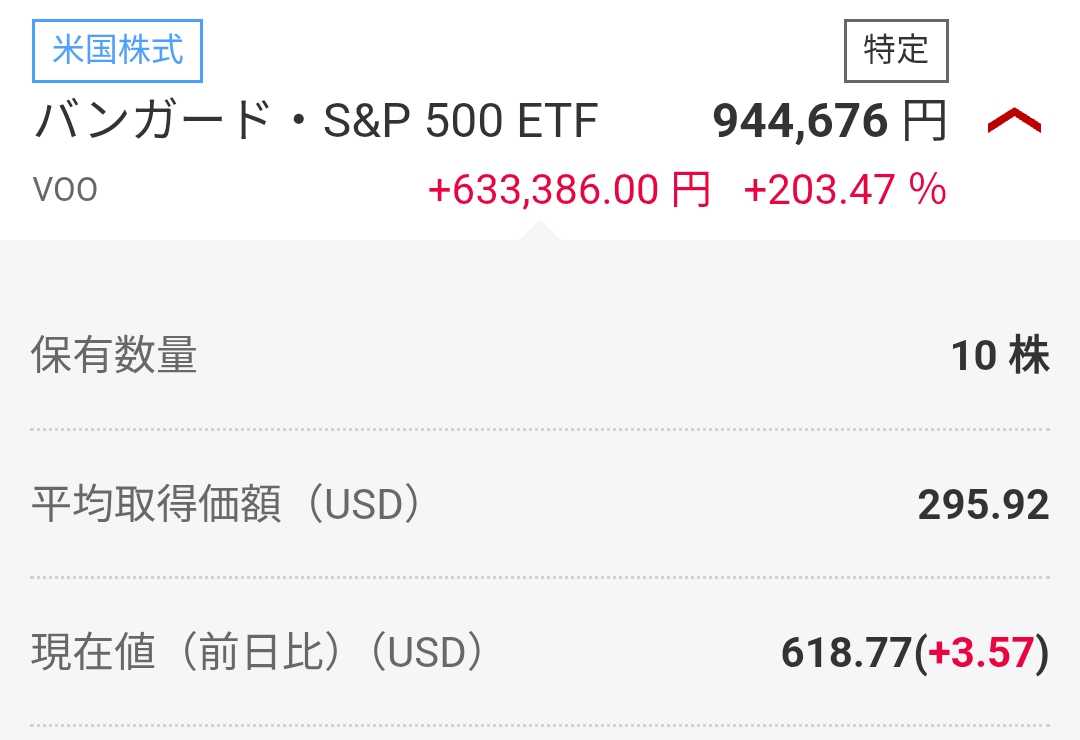Viewport: 1080px width, 740px height.
Task: Collapse details with the red chevron arrow
Action: [1014, 123]
